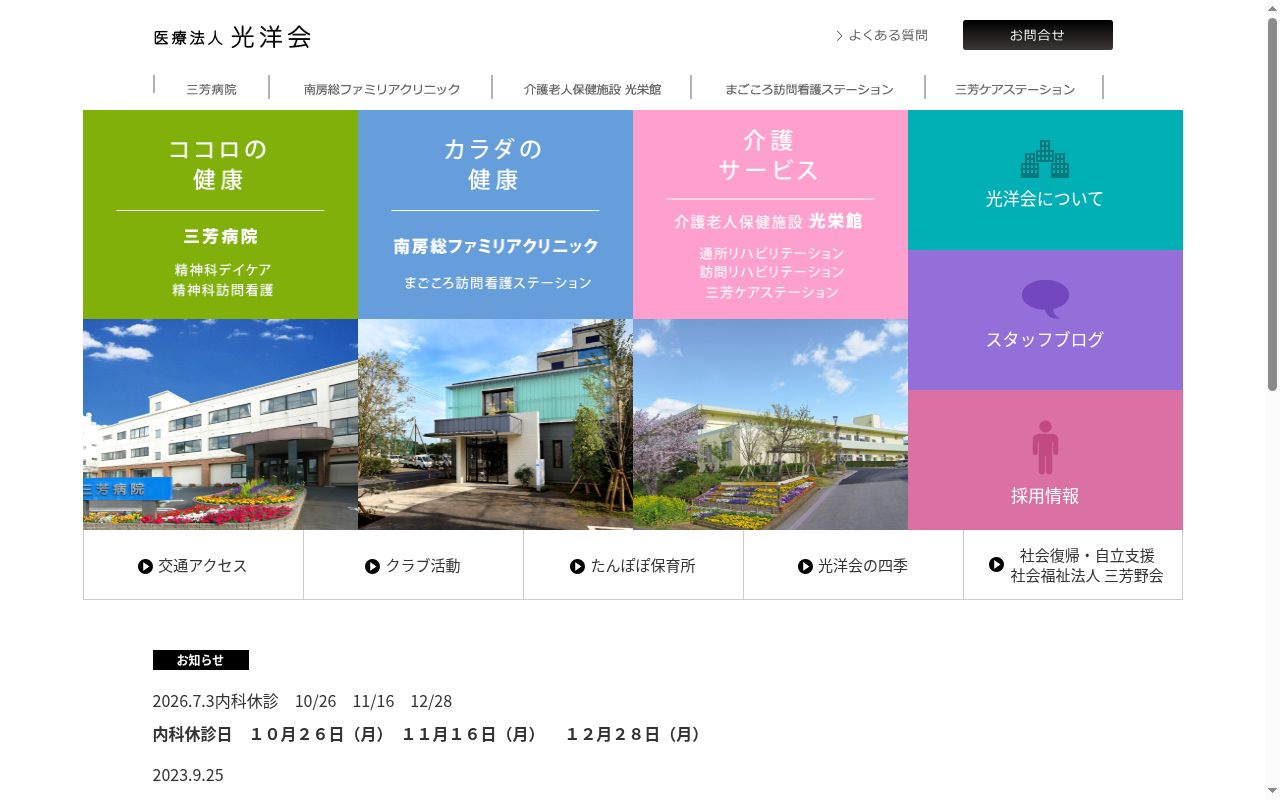The image size is (1280, 800).
Task: Click the お知らせ news label
Action: 201,660
